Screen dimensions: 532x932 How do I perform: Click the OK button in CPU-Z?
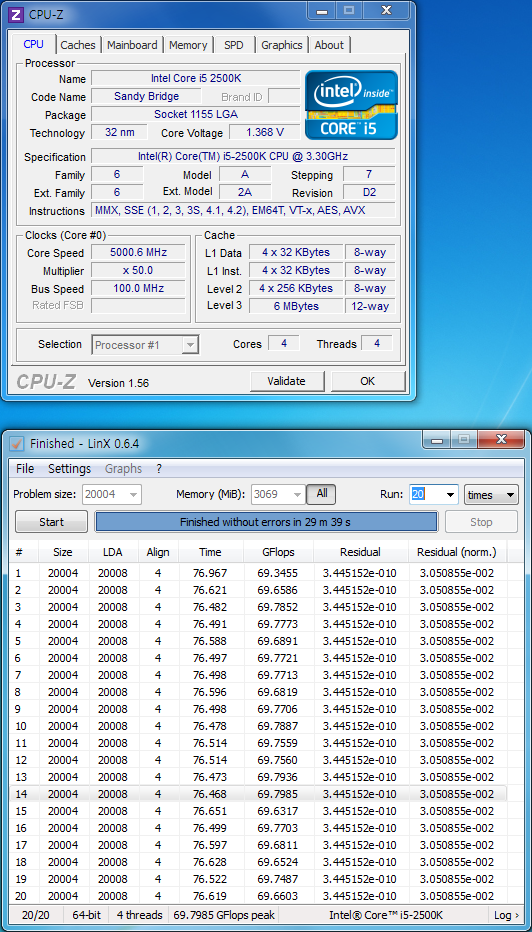368,382
